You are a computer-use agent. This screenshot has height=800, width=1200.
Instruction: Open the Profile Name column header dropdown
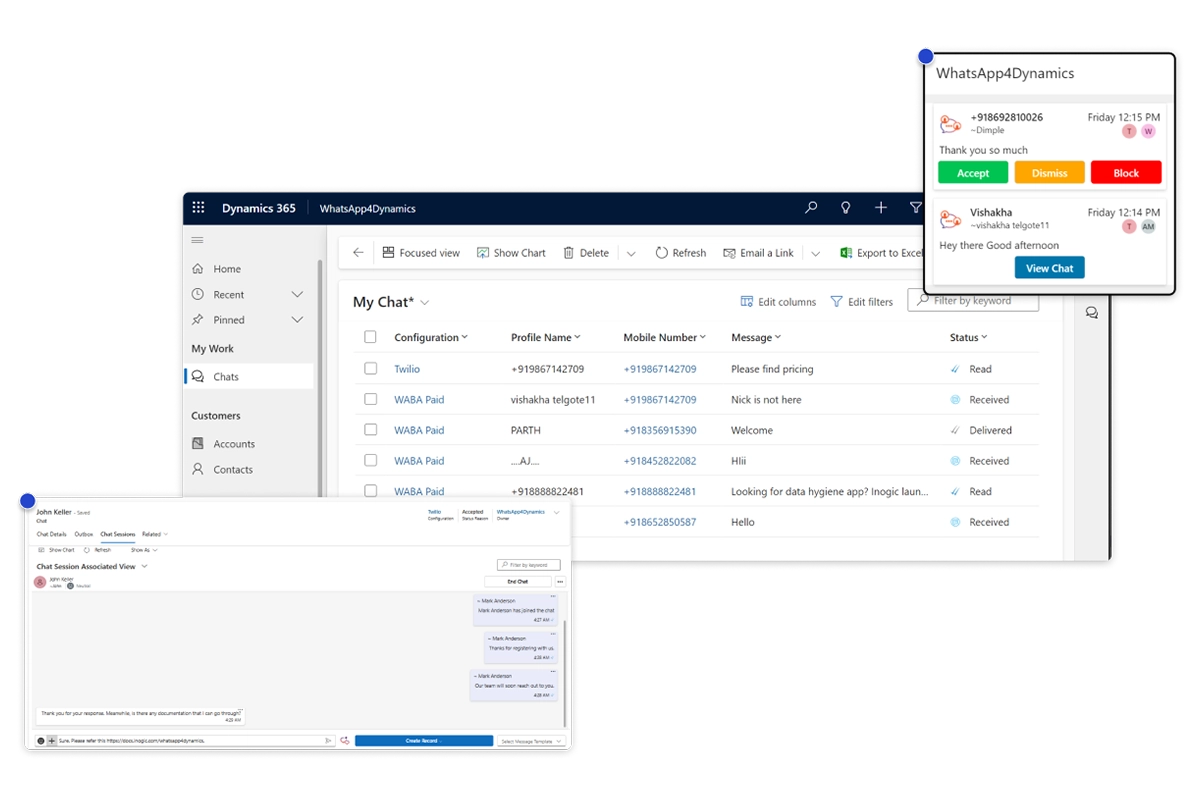[546, 337]
